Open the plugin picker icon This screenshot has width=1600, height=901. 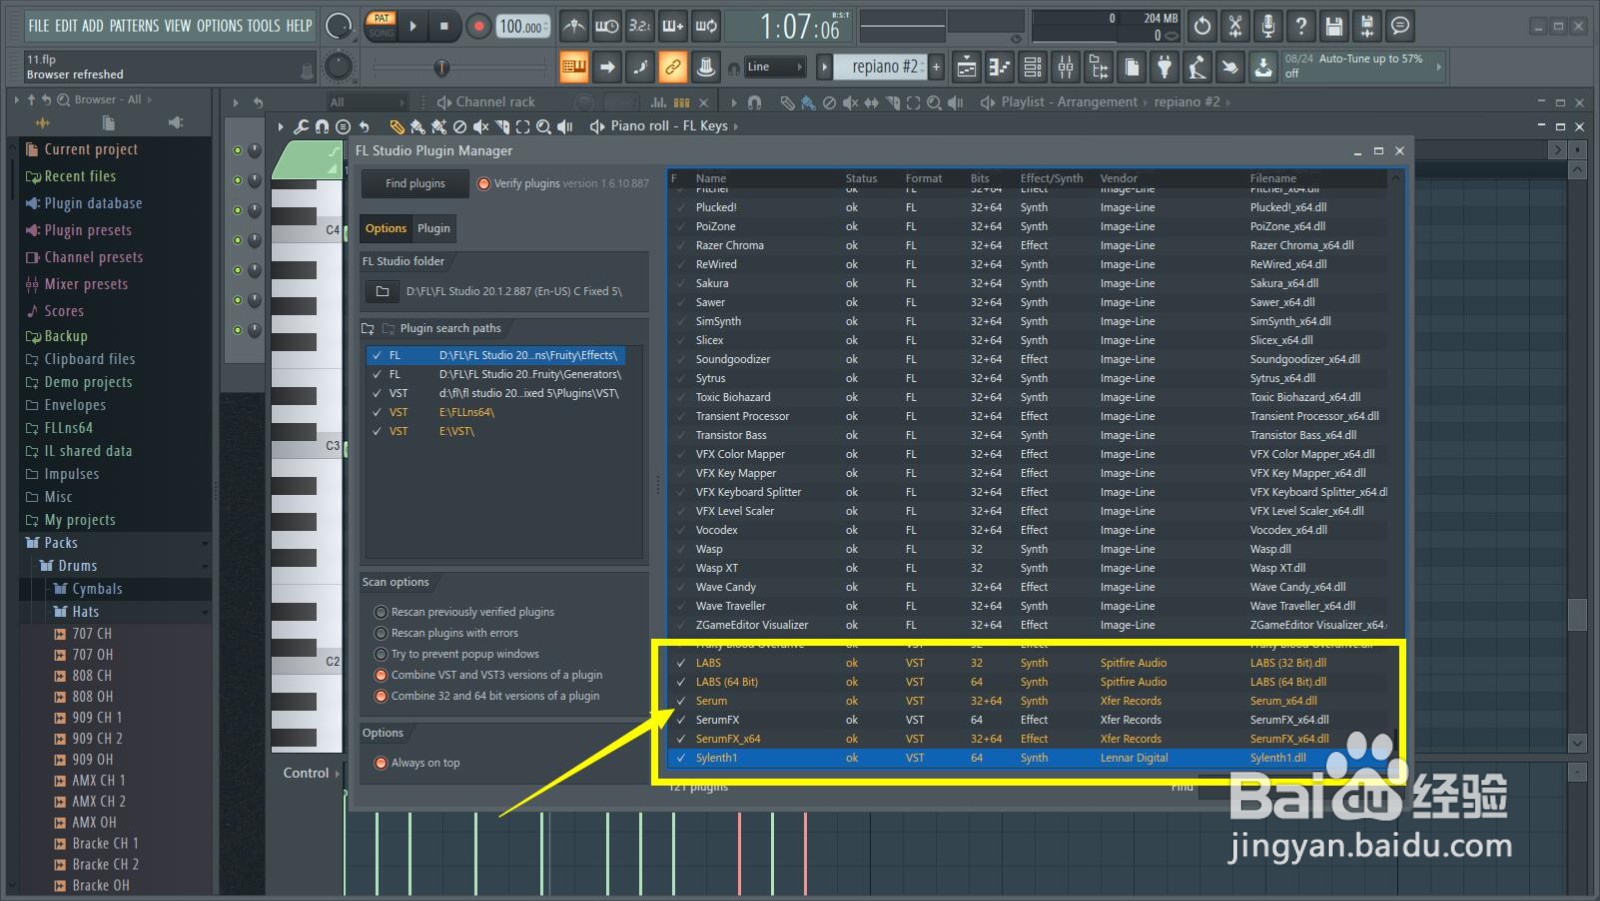tap(1164, 67)
